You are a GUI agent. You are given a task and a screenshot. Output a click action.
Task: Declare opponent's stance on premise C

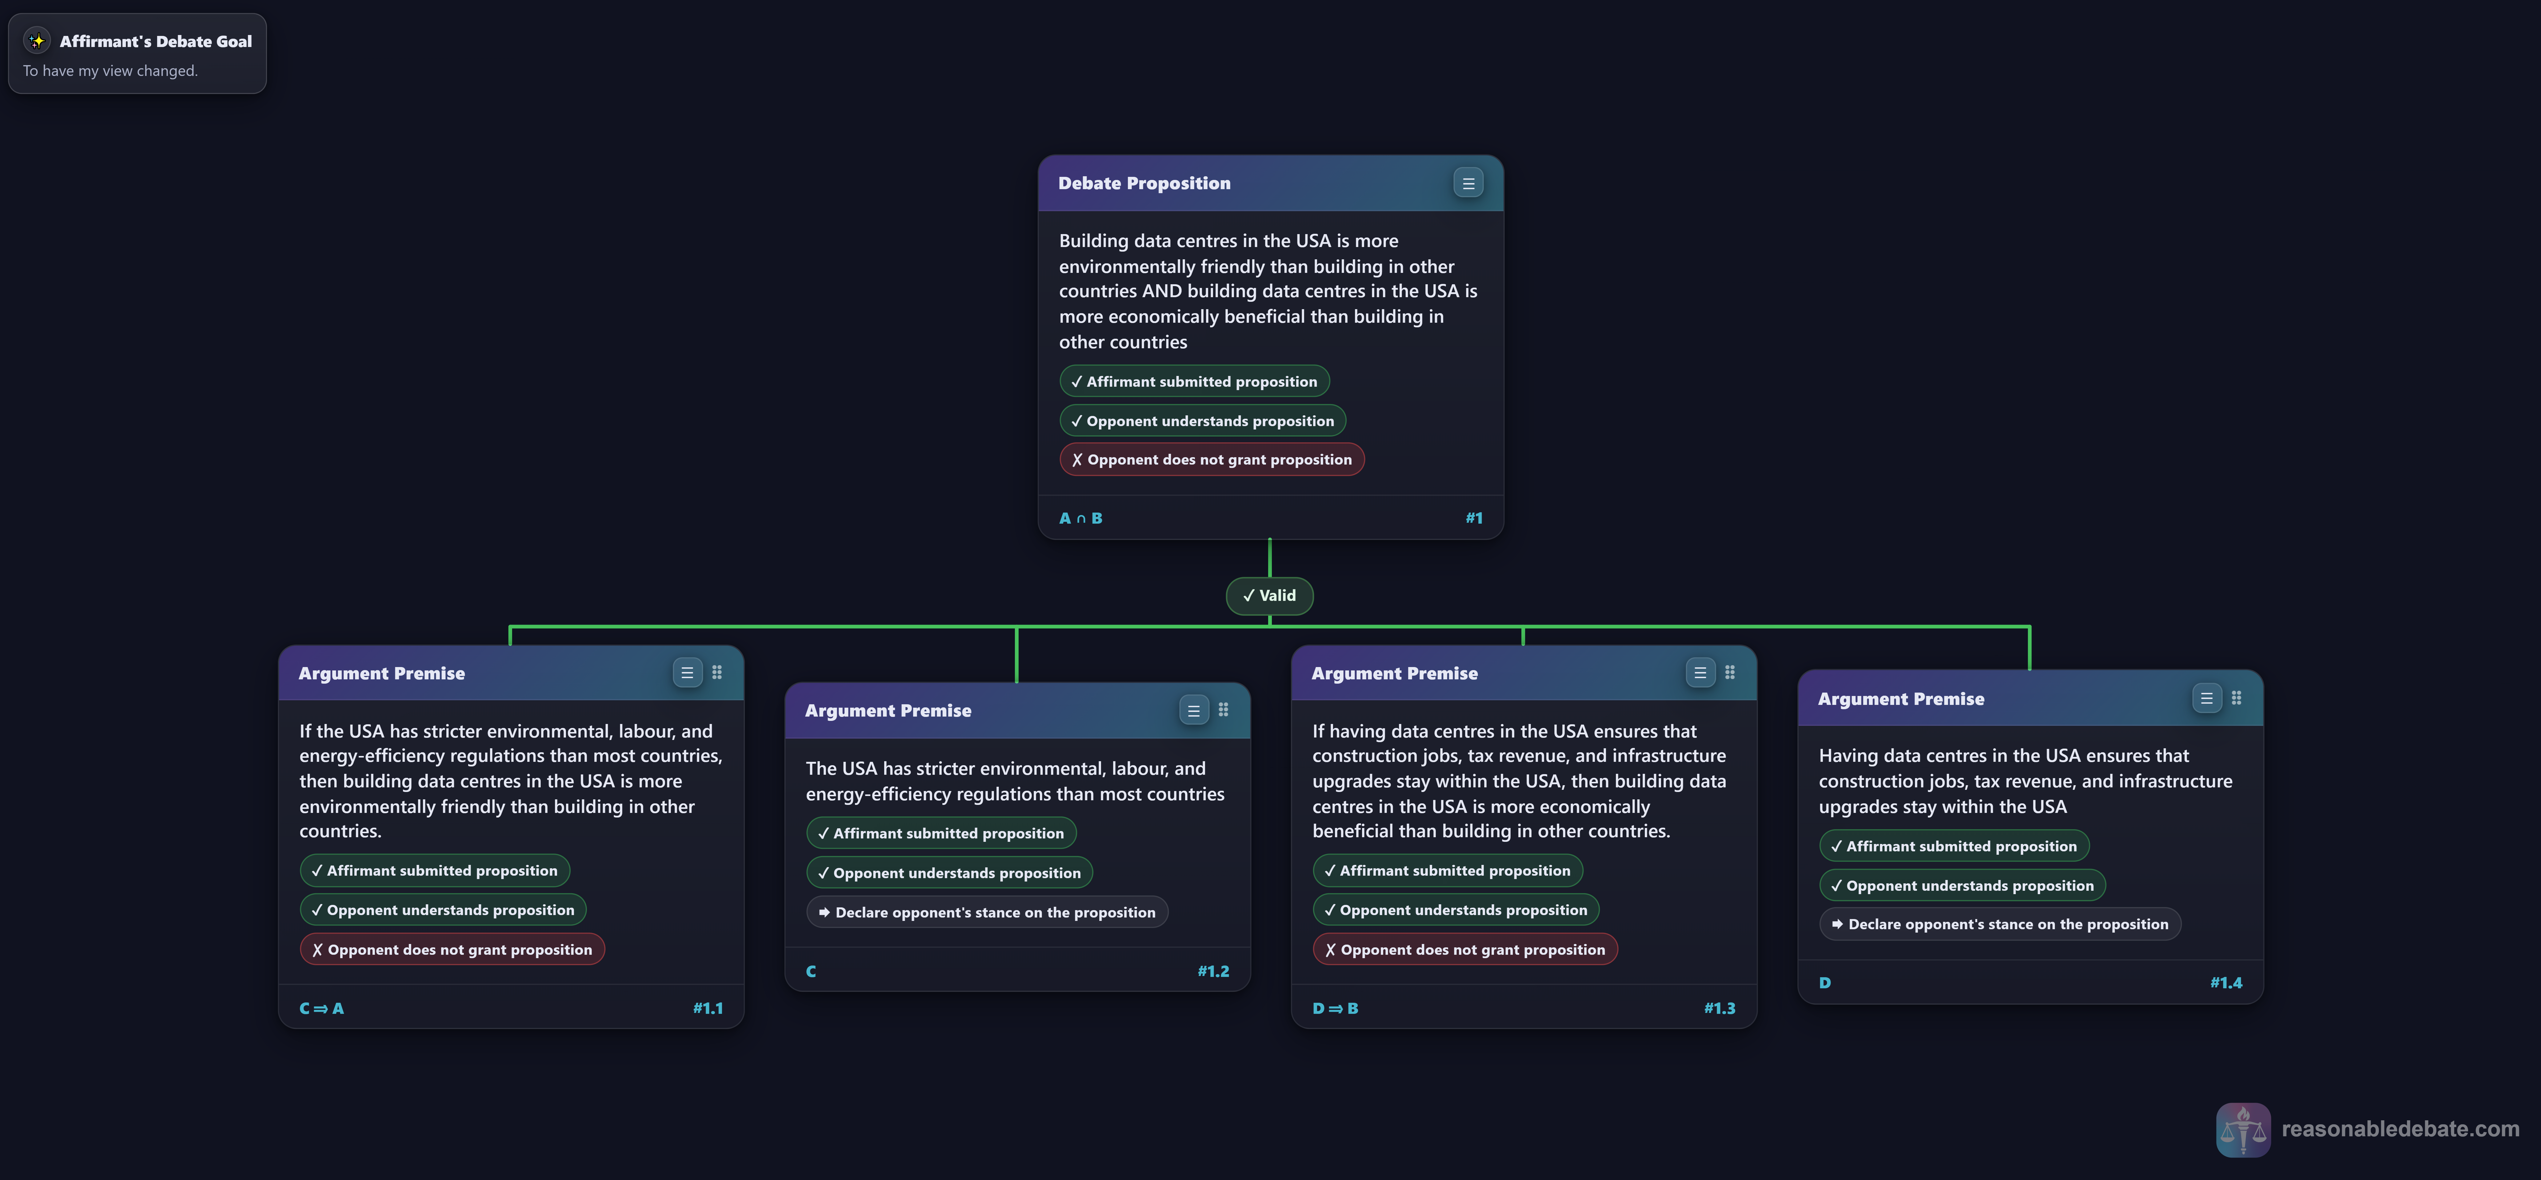click(x=986, y=912)
